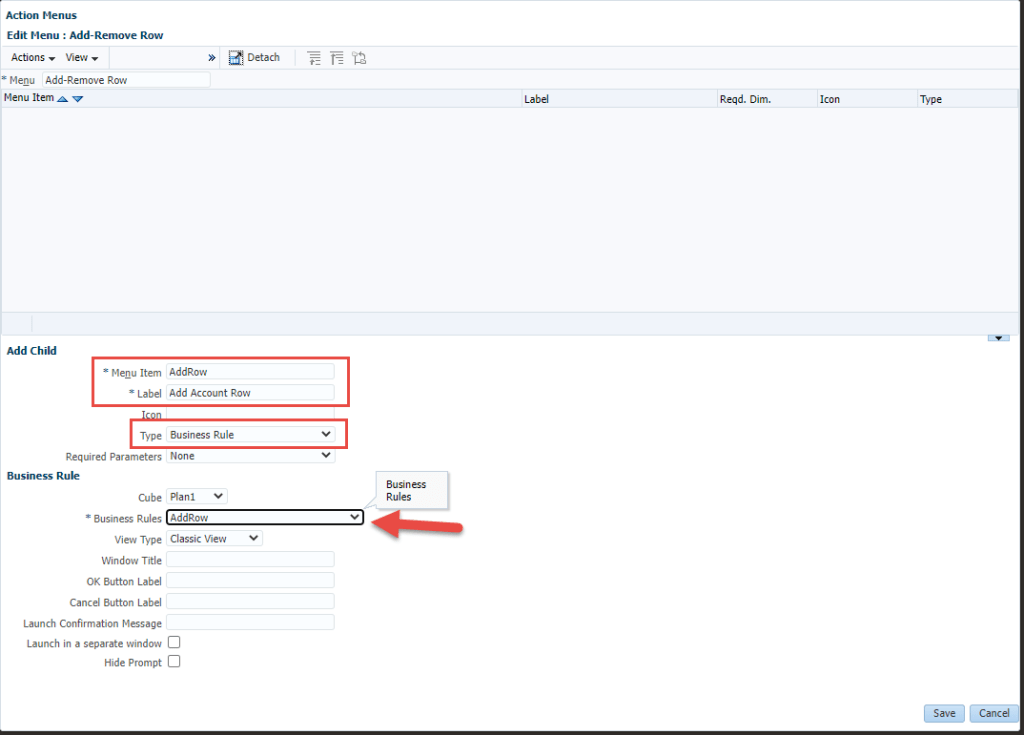Expand the Required Parameters dropdown
Viewport: 1024px width, 735px height.
[250, 456]
